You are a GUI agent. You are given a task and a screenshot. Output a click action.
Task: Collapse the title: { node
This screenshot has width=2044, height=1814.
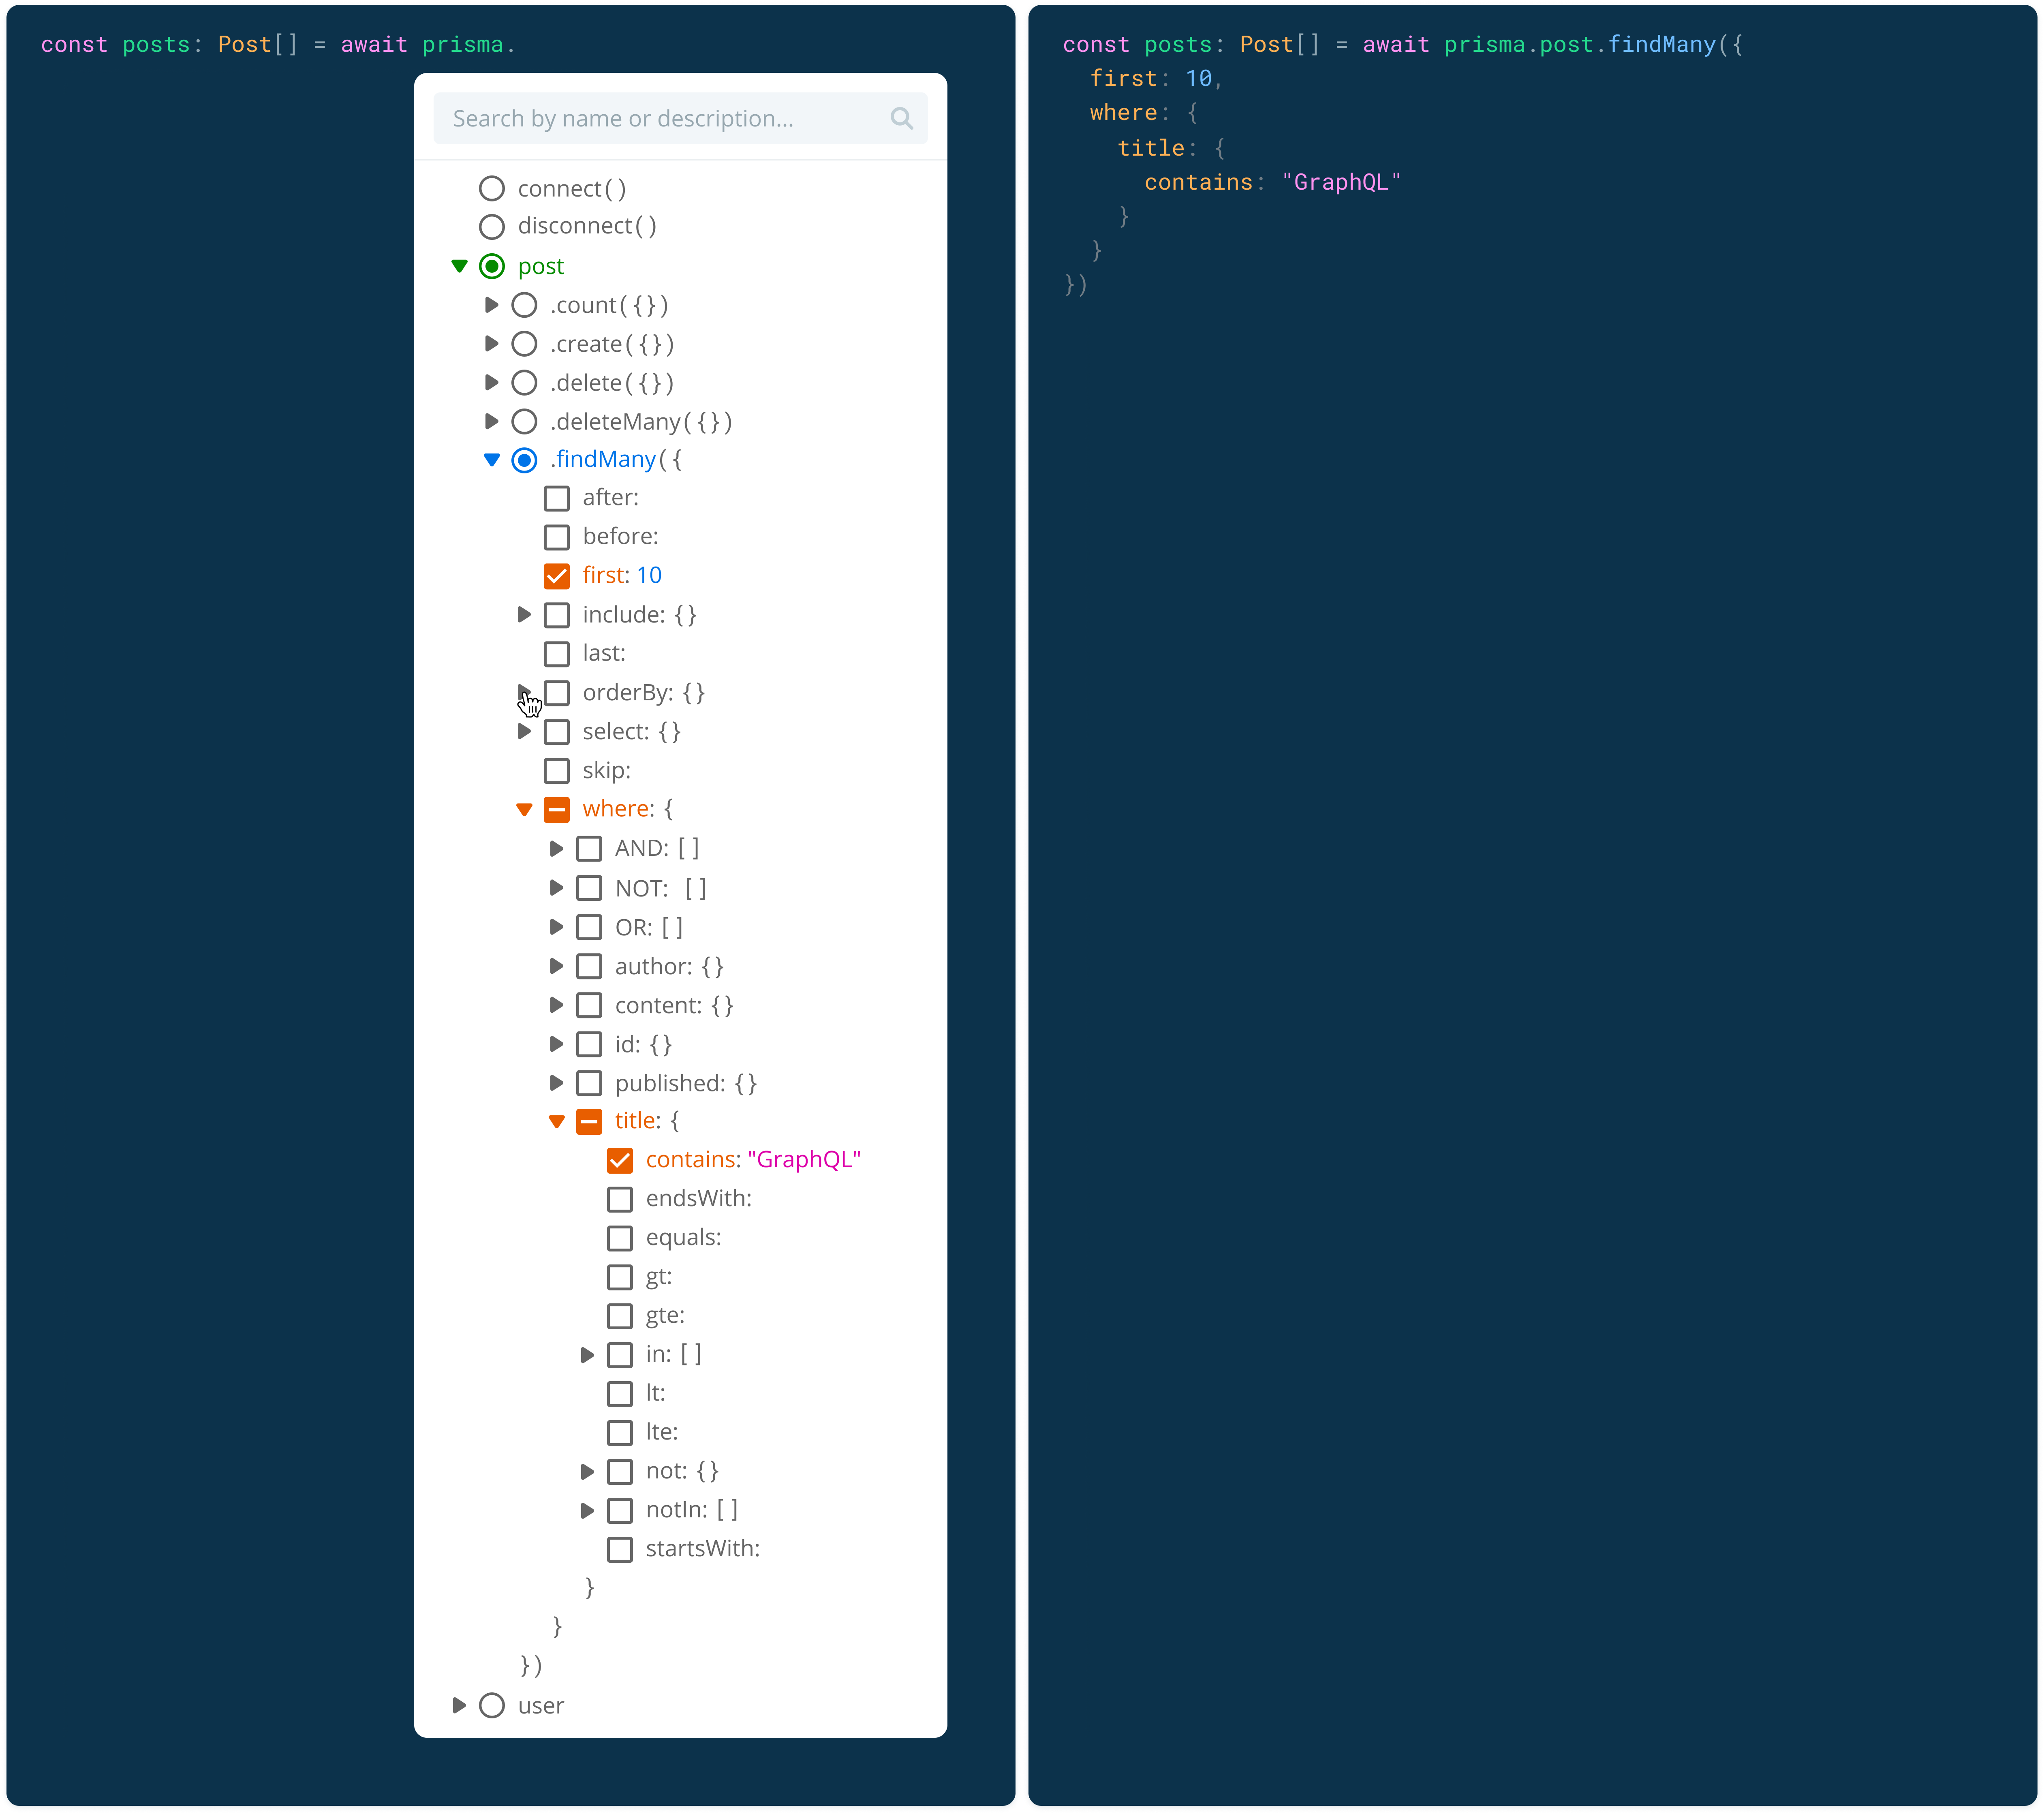click(557, 1122)
